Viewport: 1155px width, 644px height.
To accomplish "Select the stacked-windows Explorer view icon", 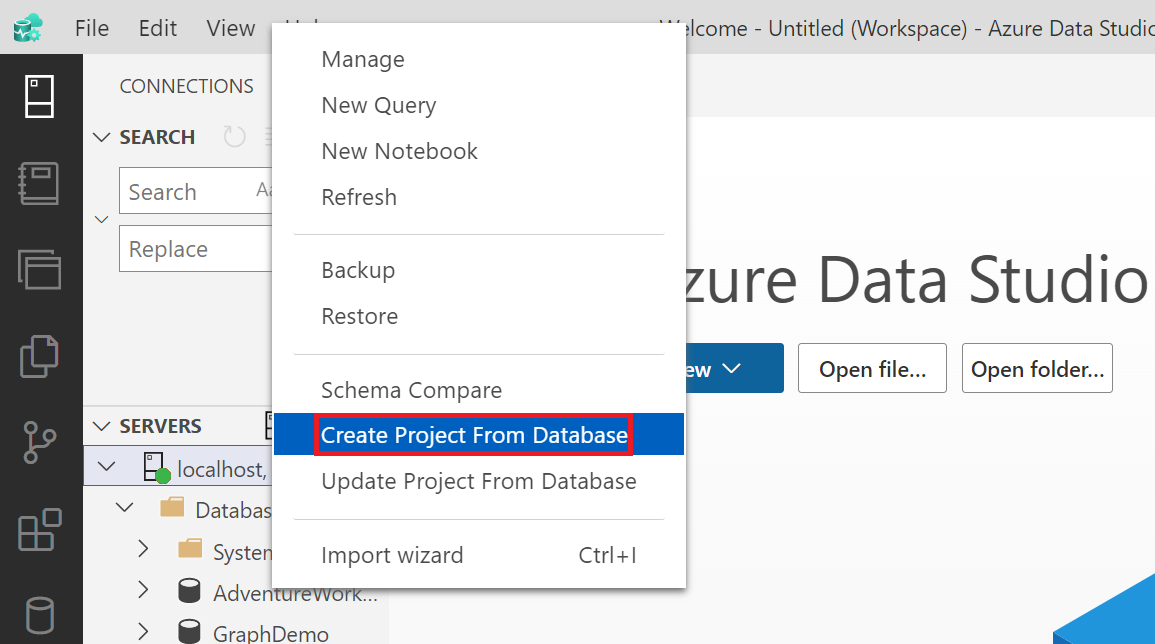I will pyautogui.click(x=41, y=270).
